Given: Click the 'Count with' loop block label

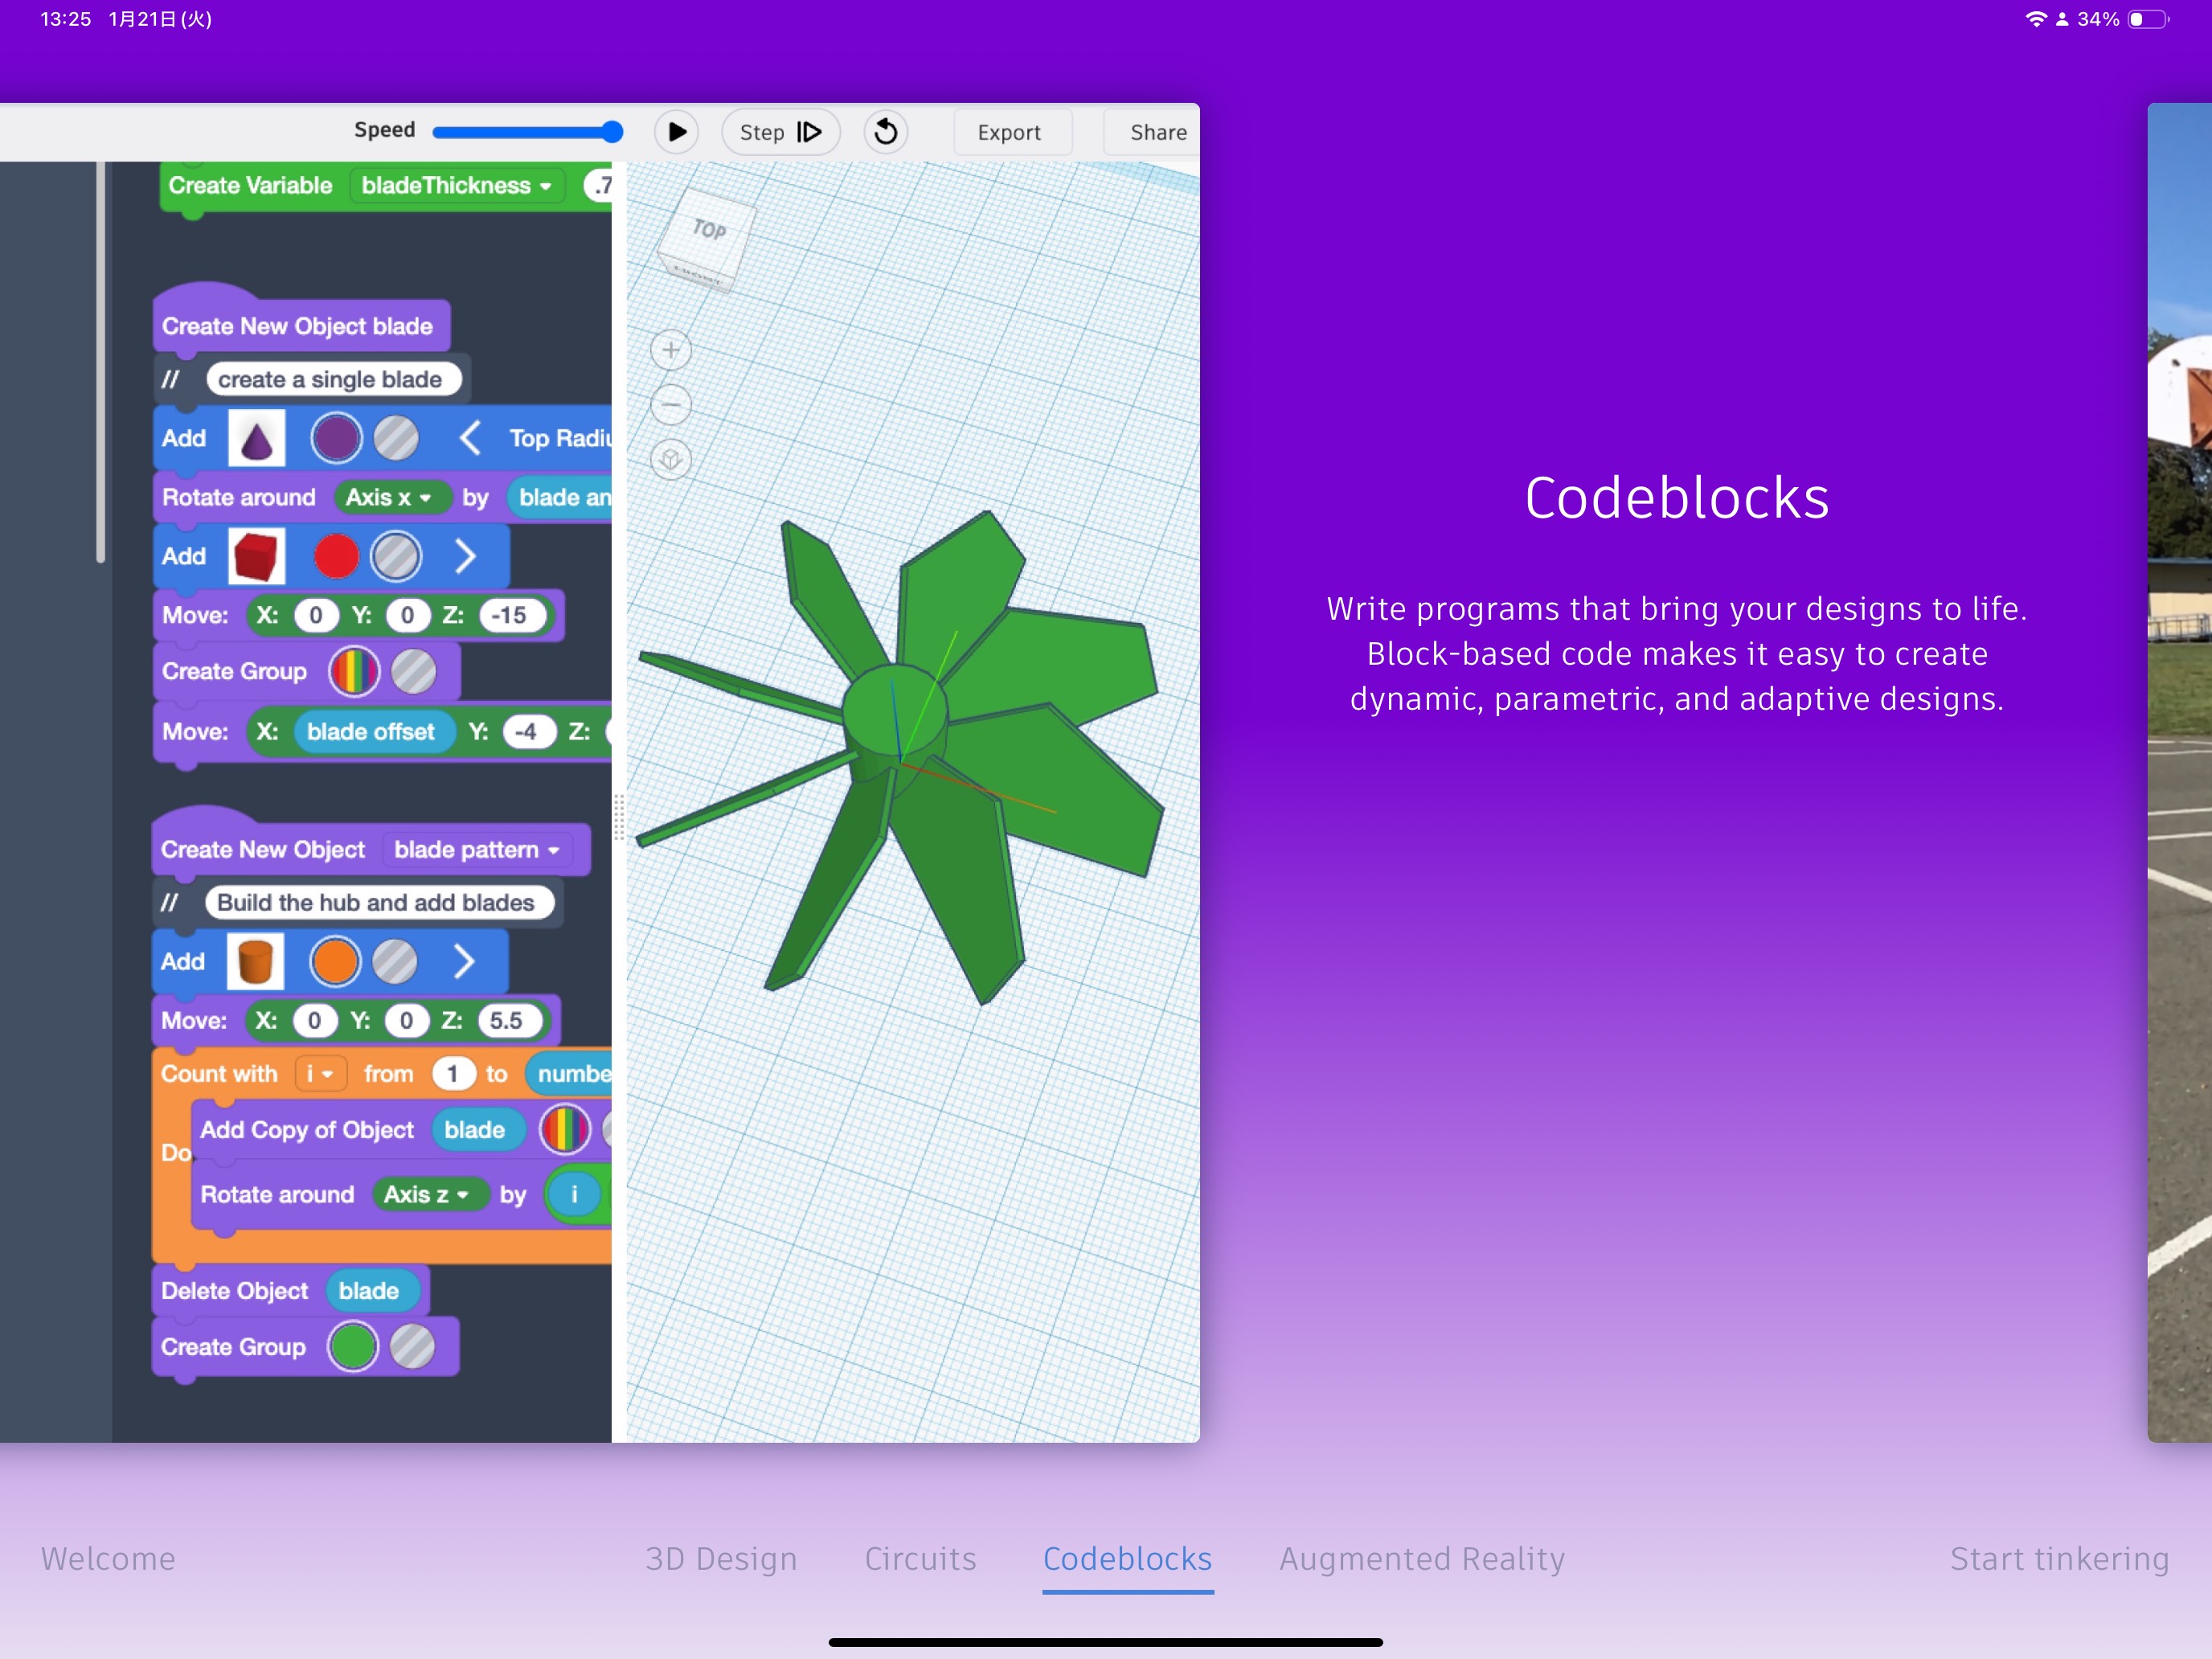Looking at the screenshot, I should 219,1073.
